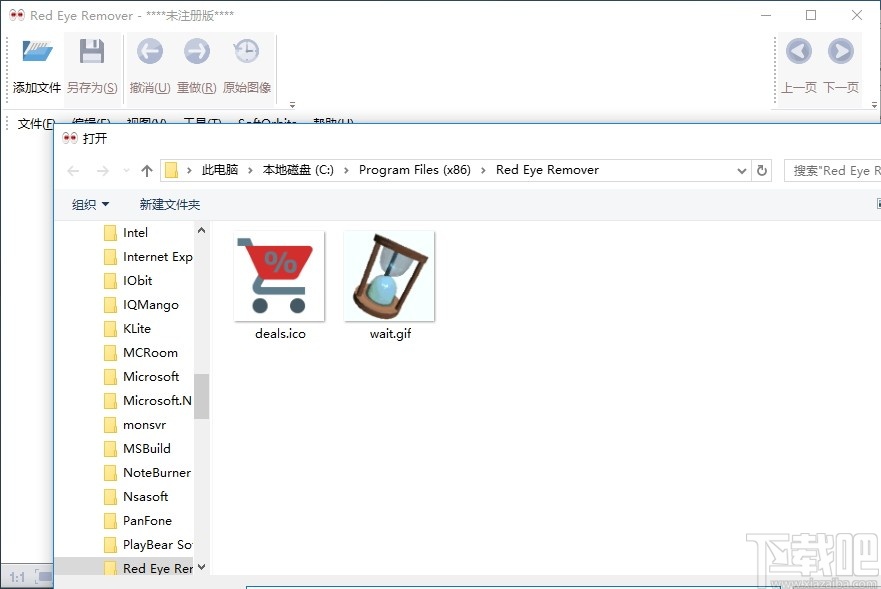Select the deals.ico thumbnail
Screen dimensions: 881x589
(279, 276)
